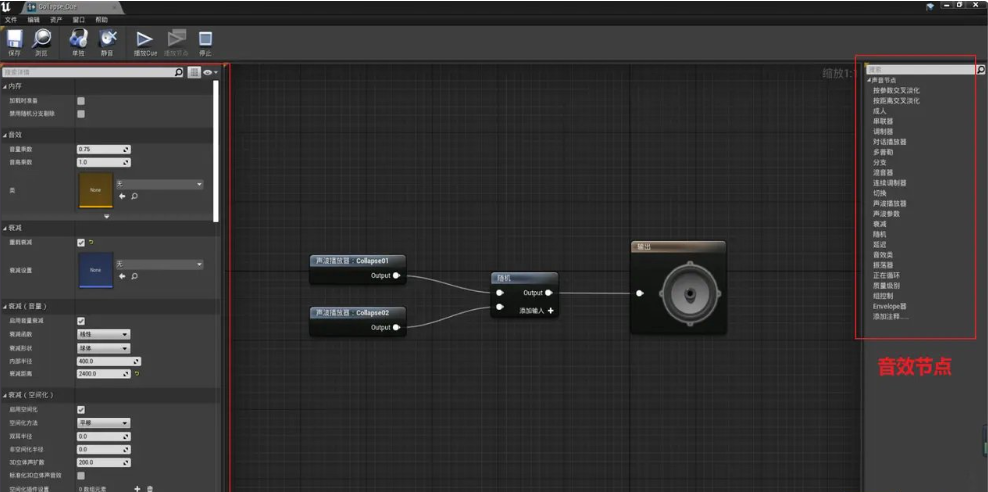This screenshot has width=988, height=492.
Task: Open the 衰减形状 dropdown set to 球体
Action: (x=103, y=348)
